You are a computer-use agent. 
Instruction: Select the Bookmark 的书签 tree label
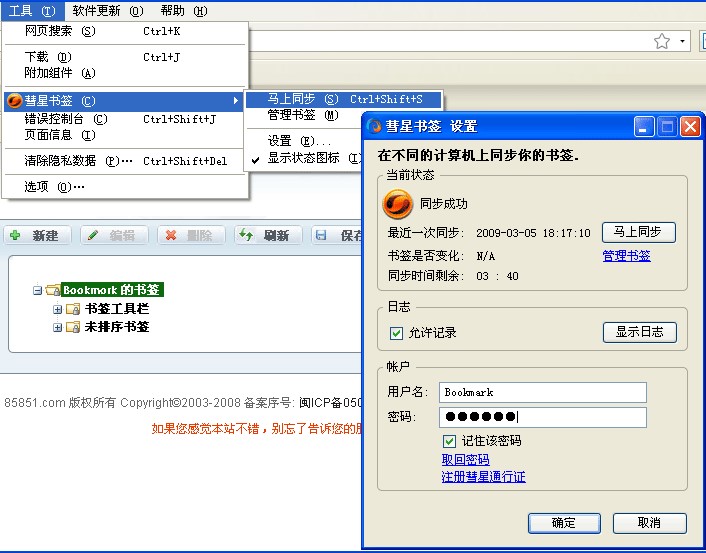pyautogui.click(x=112, y=290)
